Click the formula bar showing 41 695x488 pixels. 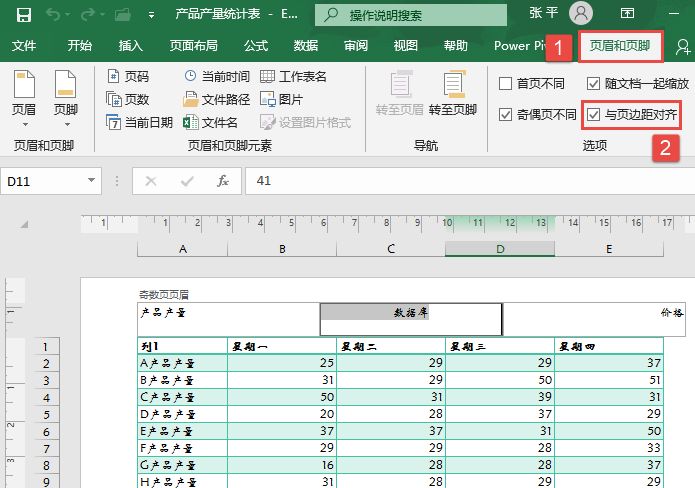tap(470, 181)
